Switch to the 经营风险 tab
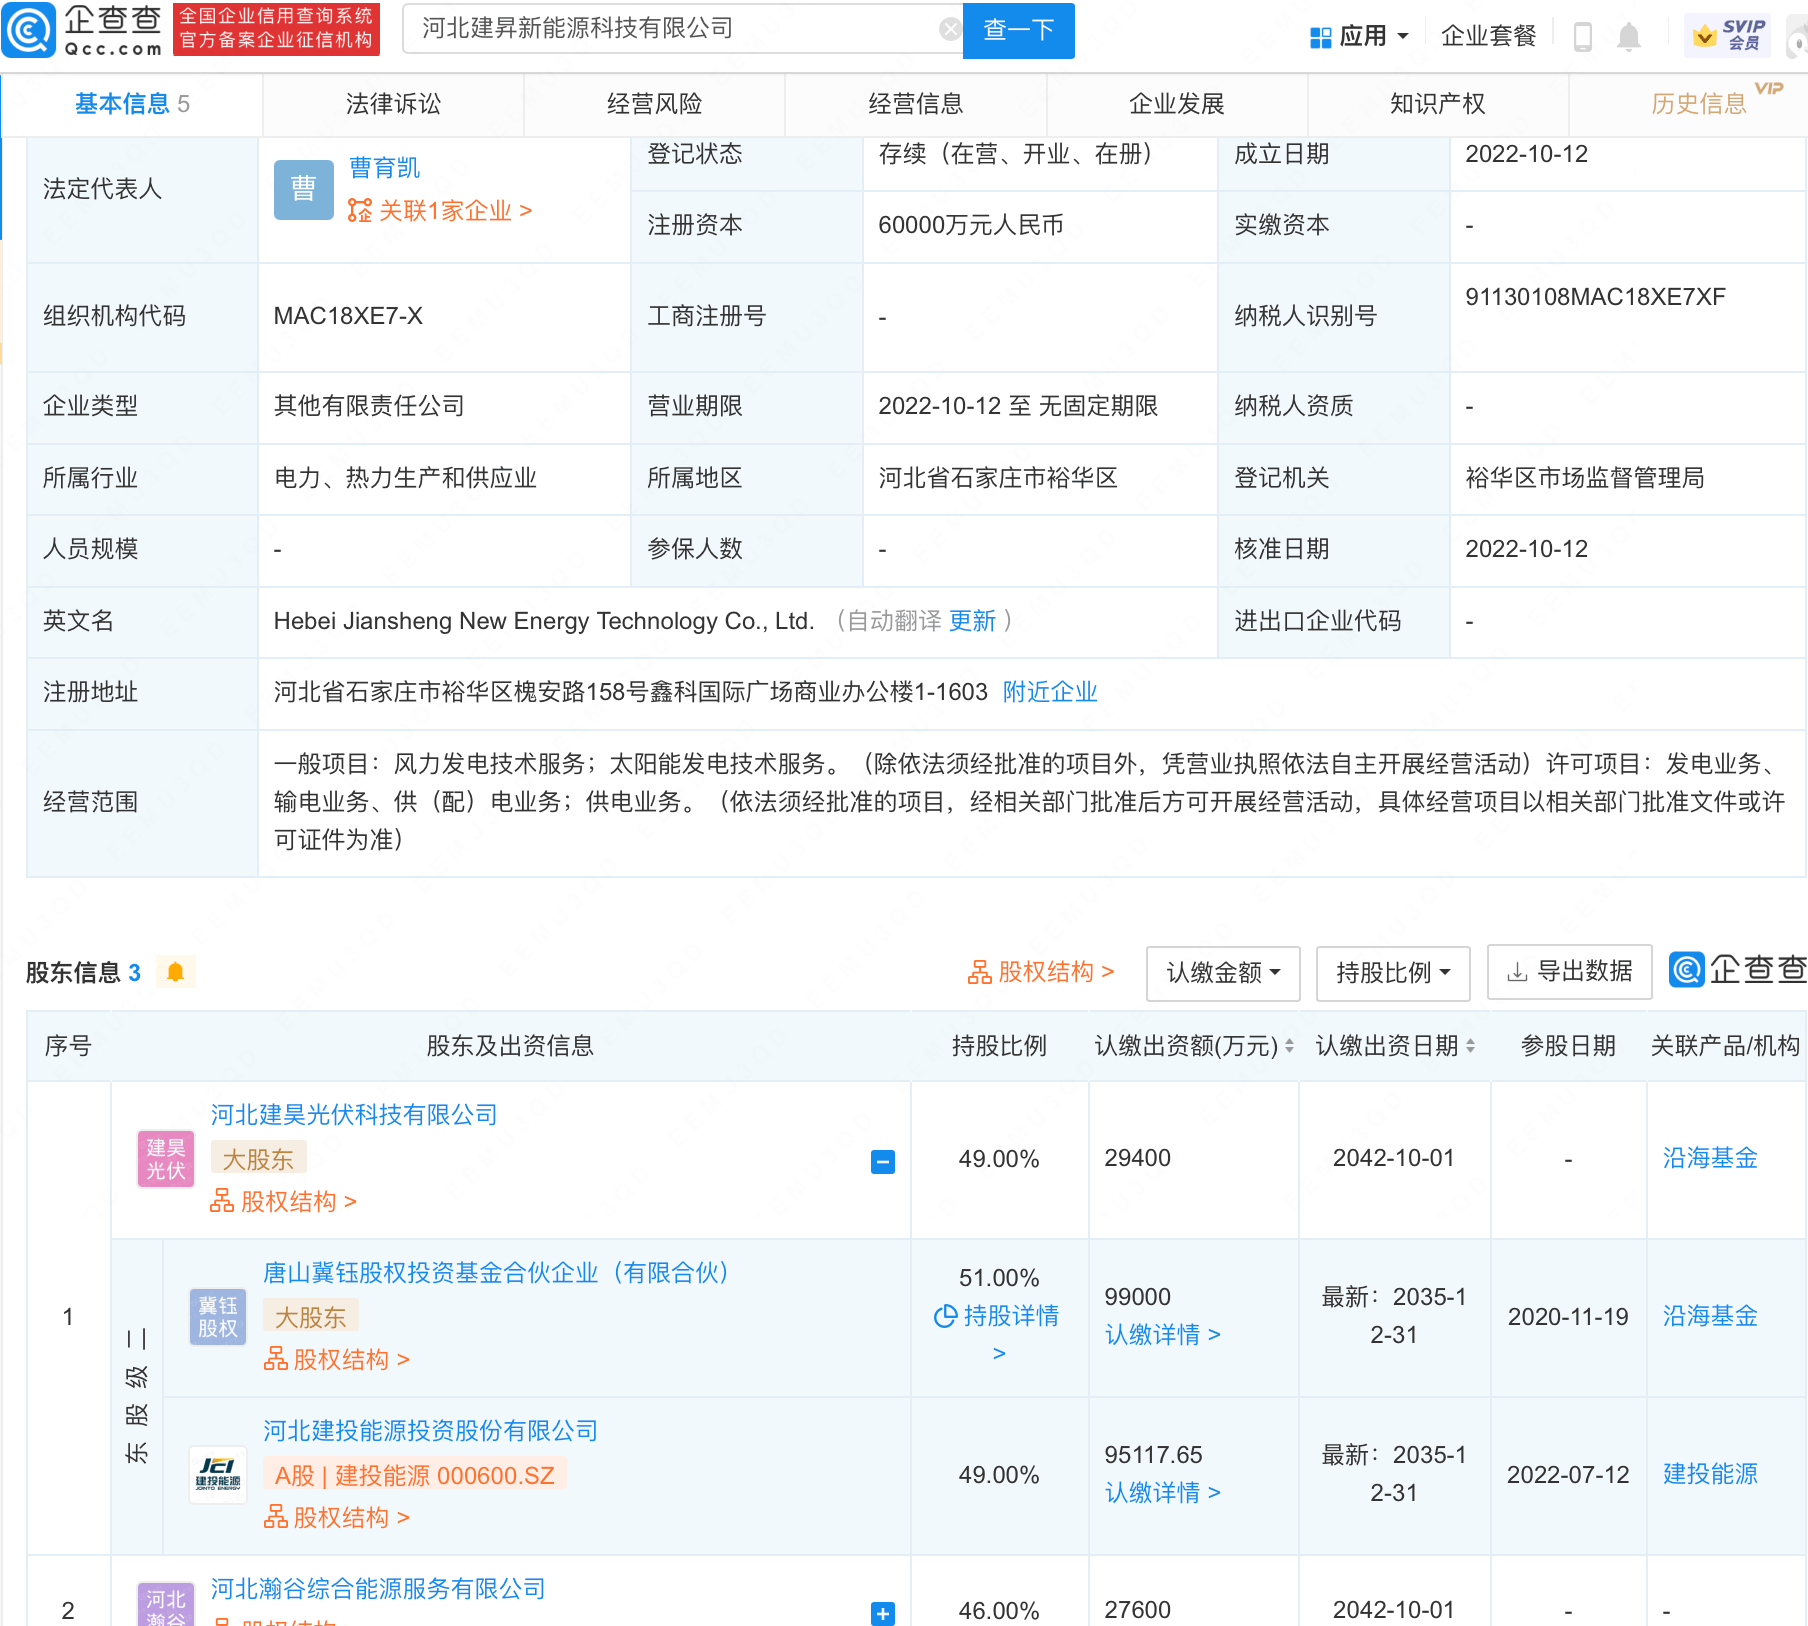The width and height of the screenshot is (1808, 1626). coord(654,104)
